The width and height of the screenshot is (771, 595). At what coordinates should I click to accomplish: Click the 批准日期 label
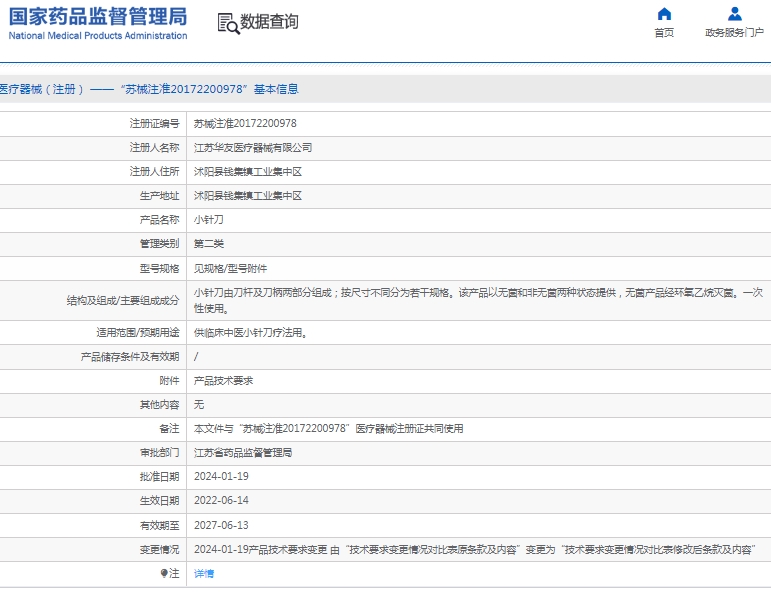pyautogui.click(x=159, y=476)
